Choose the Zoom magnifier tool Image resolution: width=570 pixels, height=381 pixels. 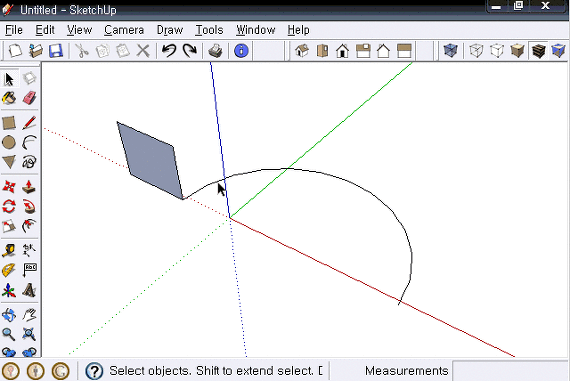pyautogui.click(x=9, y=334)
